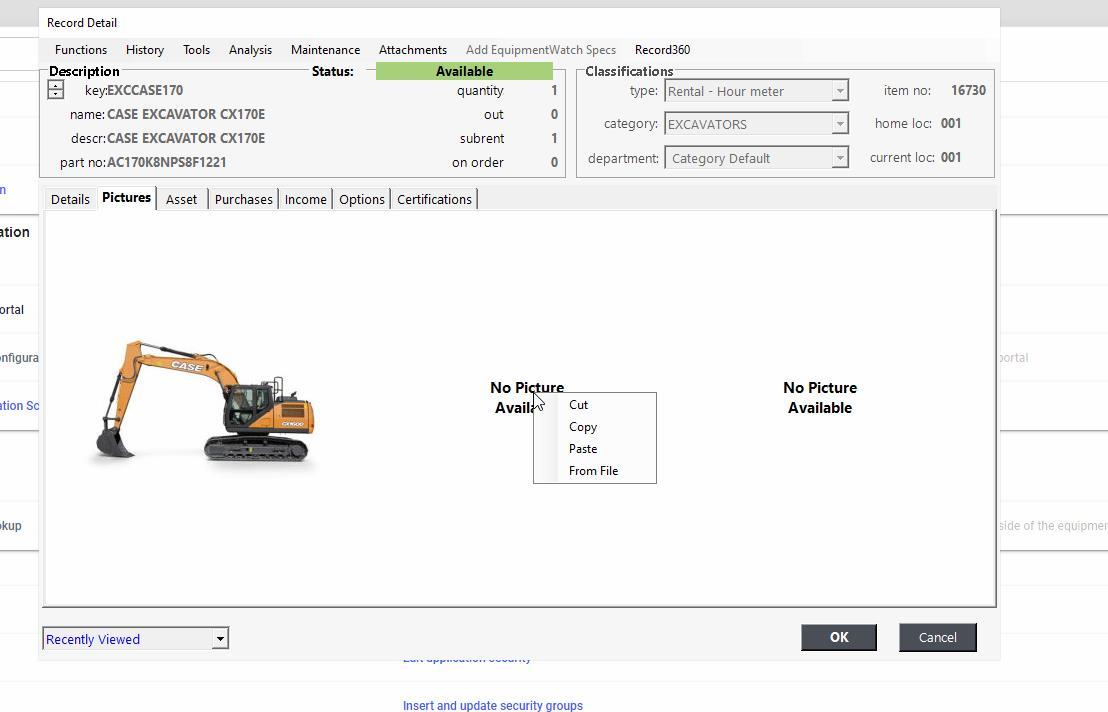The image size is (1108, 712).
Task: Switch to the Details tab
Action: (x=70, y=199)
